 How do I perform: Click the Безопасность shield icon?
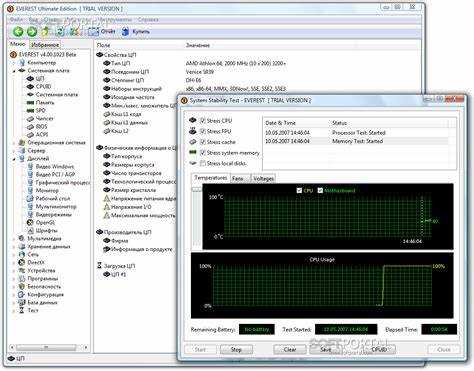[22, 287]
